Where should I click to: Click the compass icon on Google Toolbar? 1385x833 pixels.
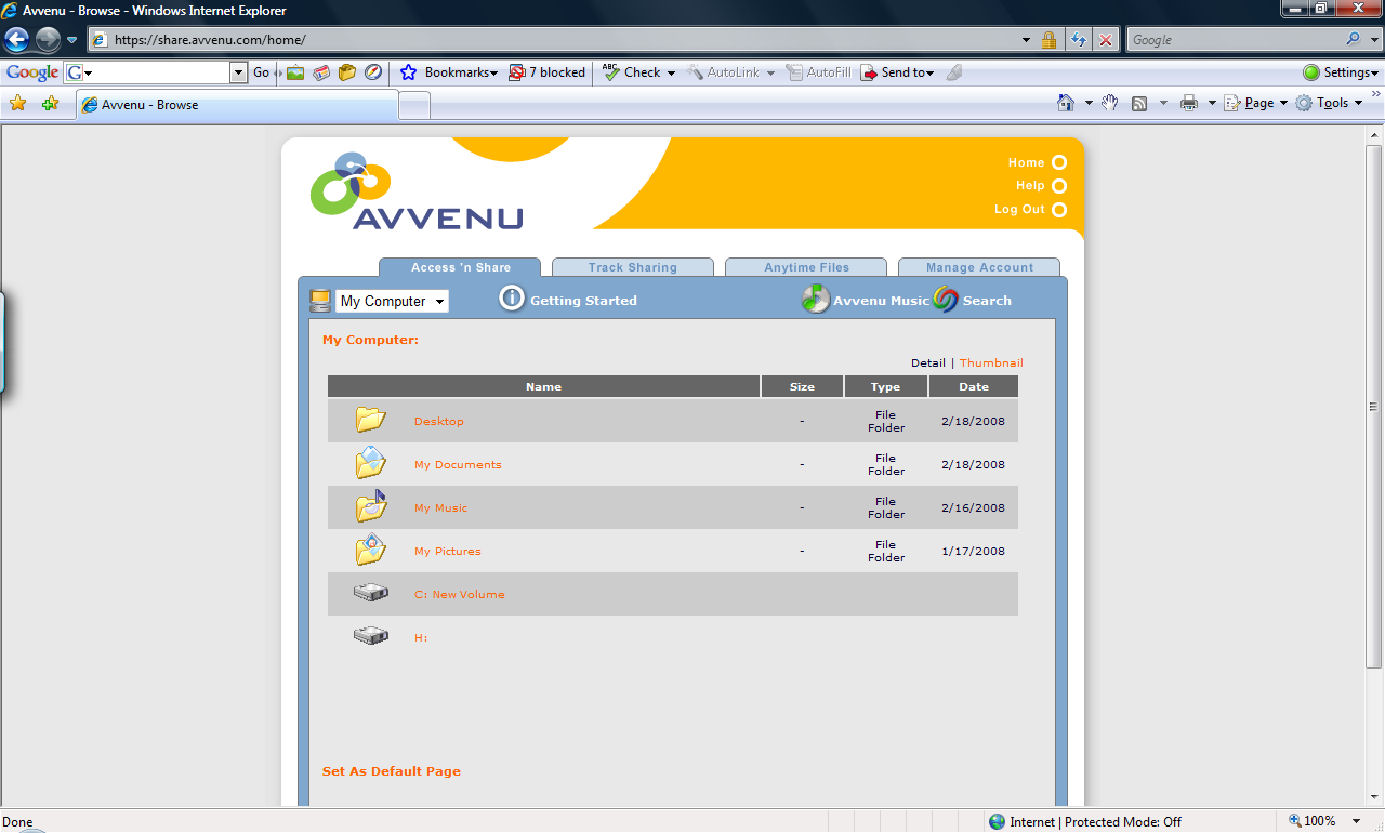[x=373, y=72]
